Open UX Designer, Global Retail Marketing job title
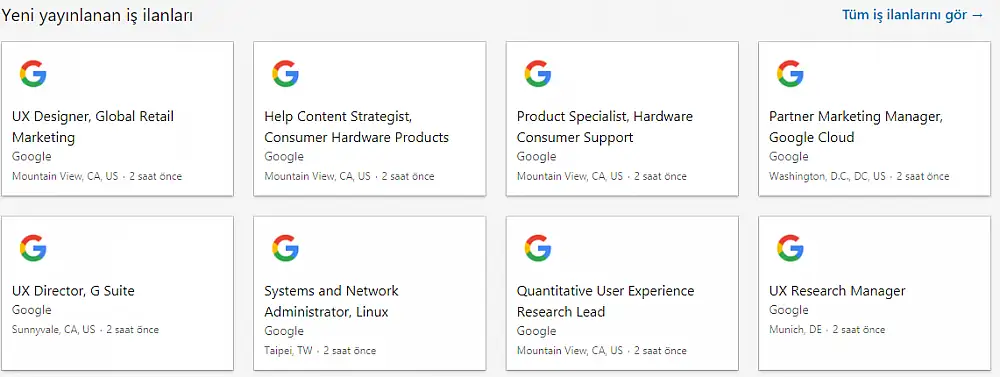1000x377 pixels. [93, 127]
